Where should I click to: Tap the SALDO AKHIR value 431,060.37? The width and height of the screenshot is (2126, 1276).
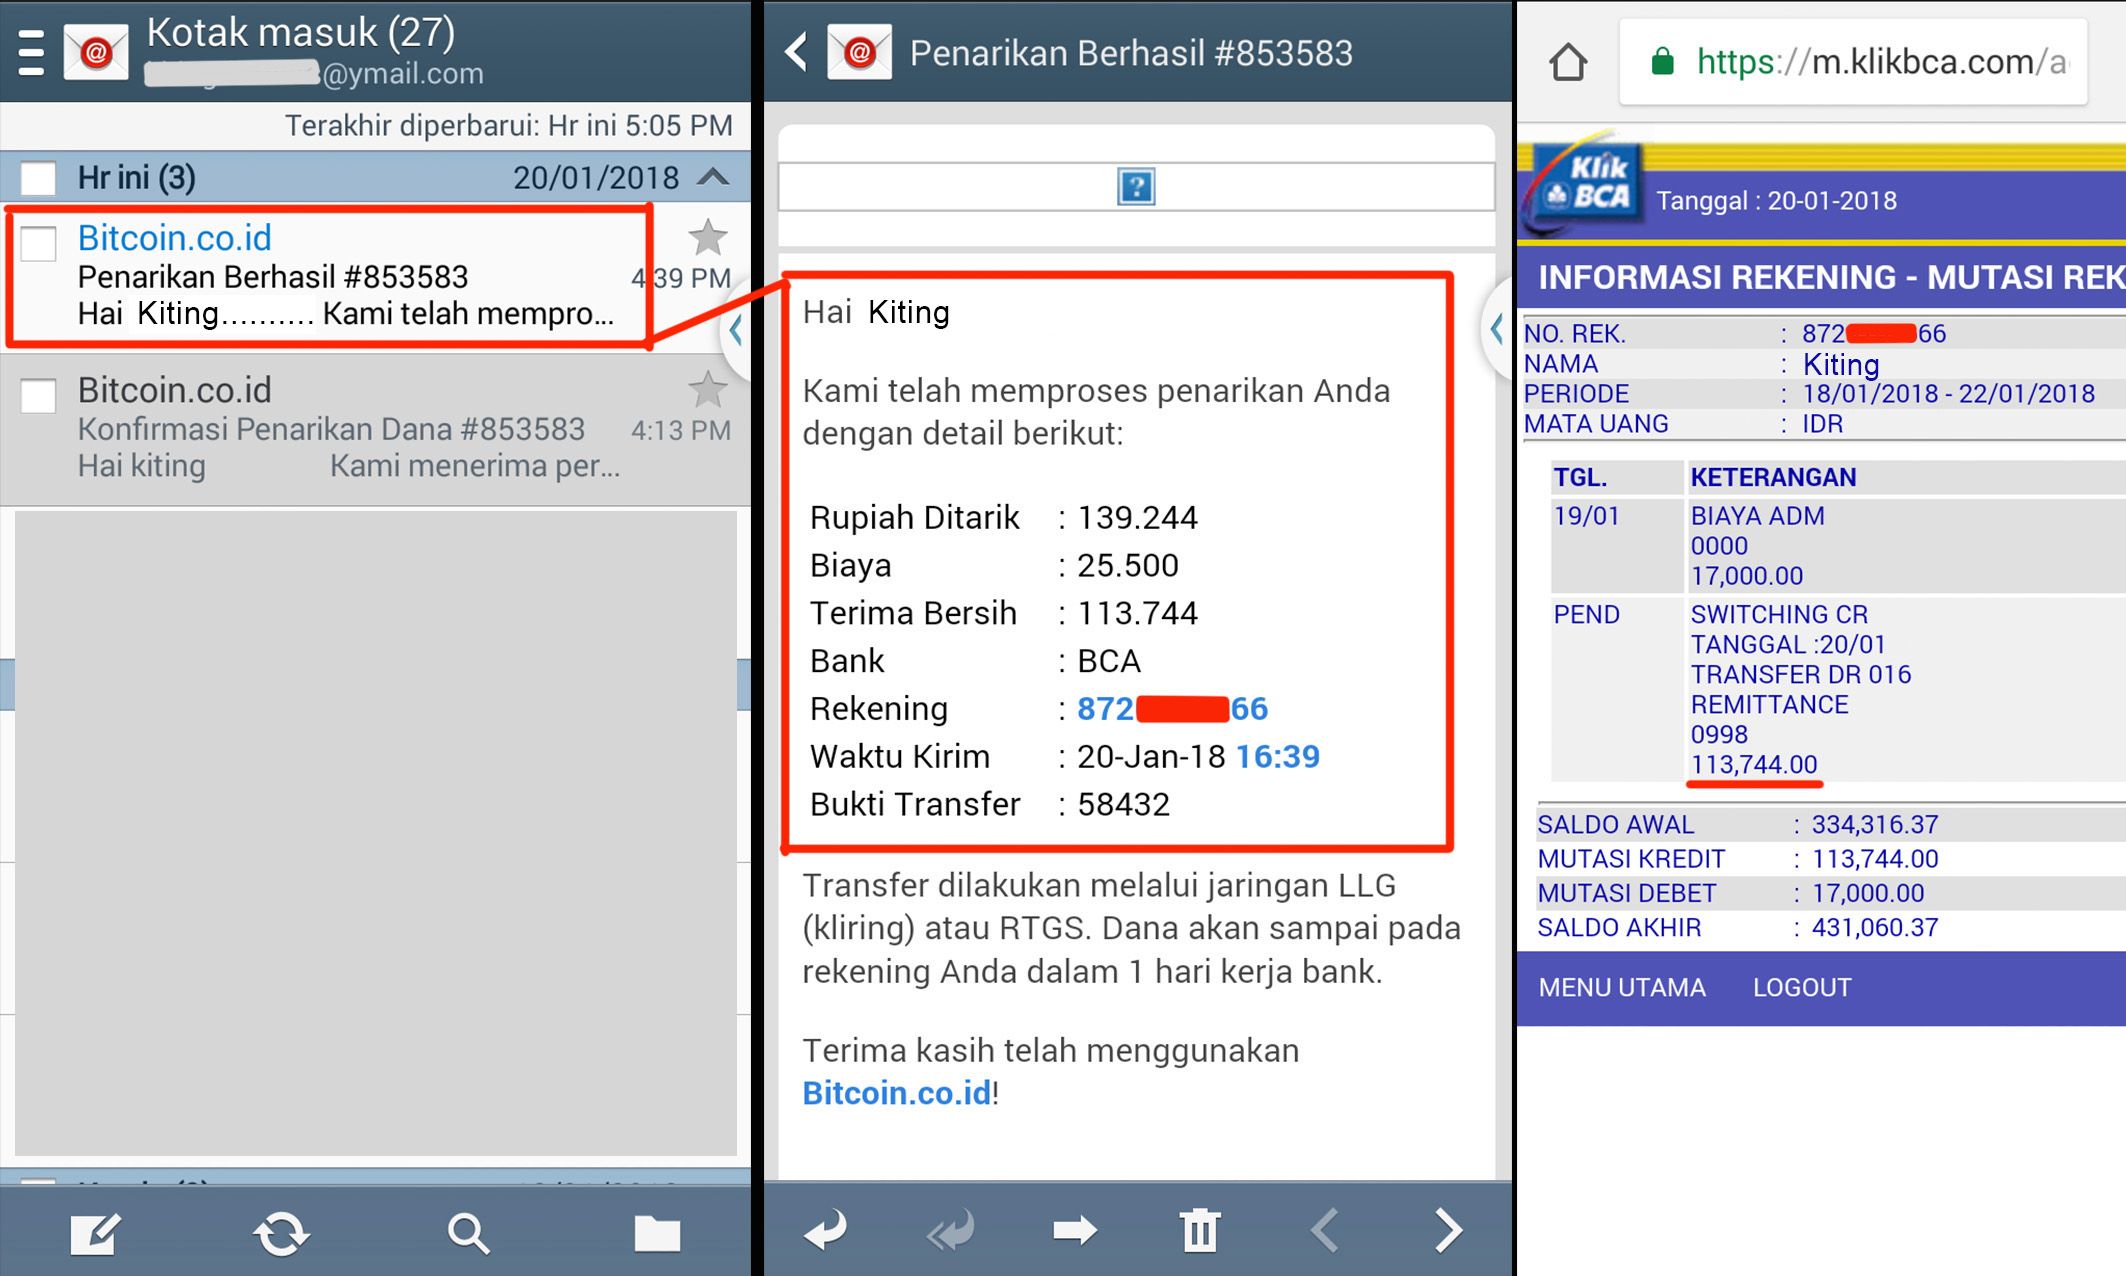[1875, 927]
